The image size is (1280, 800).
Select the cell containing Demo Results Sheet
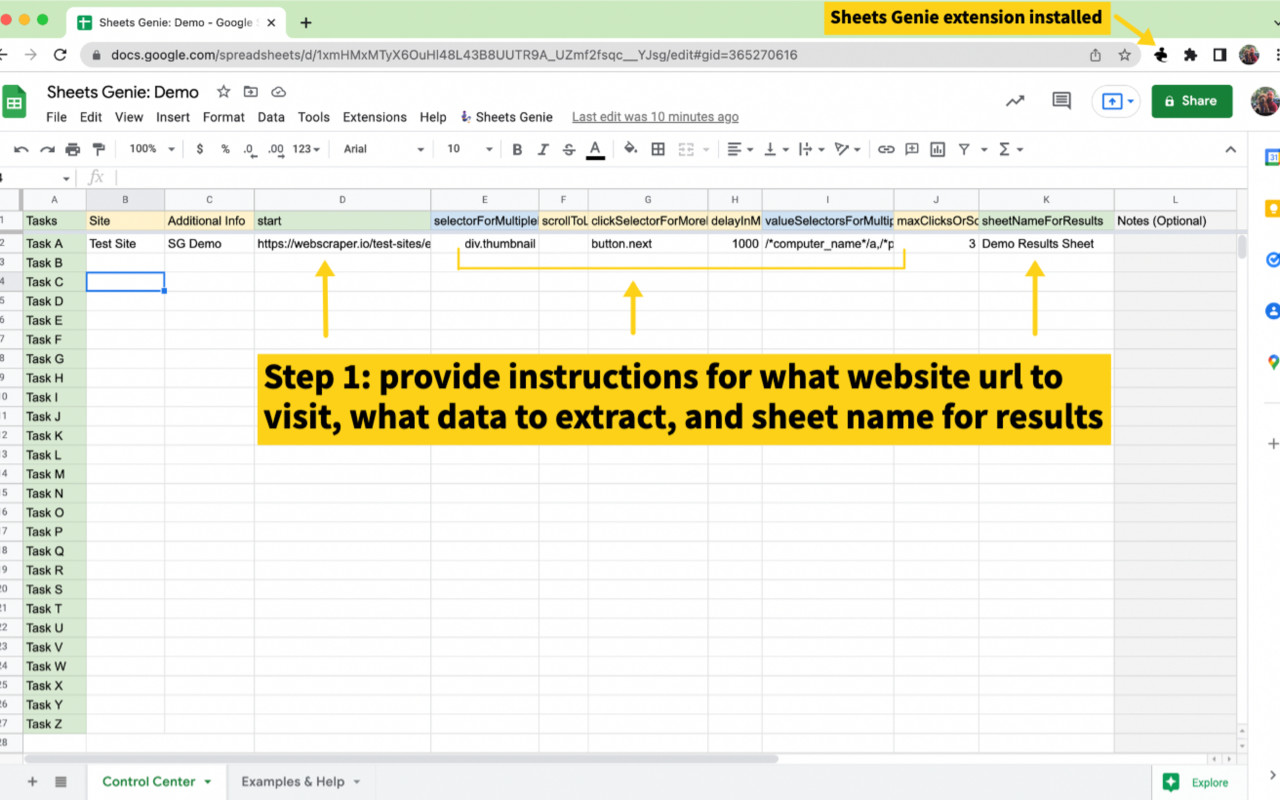tap(1046, 243)
